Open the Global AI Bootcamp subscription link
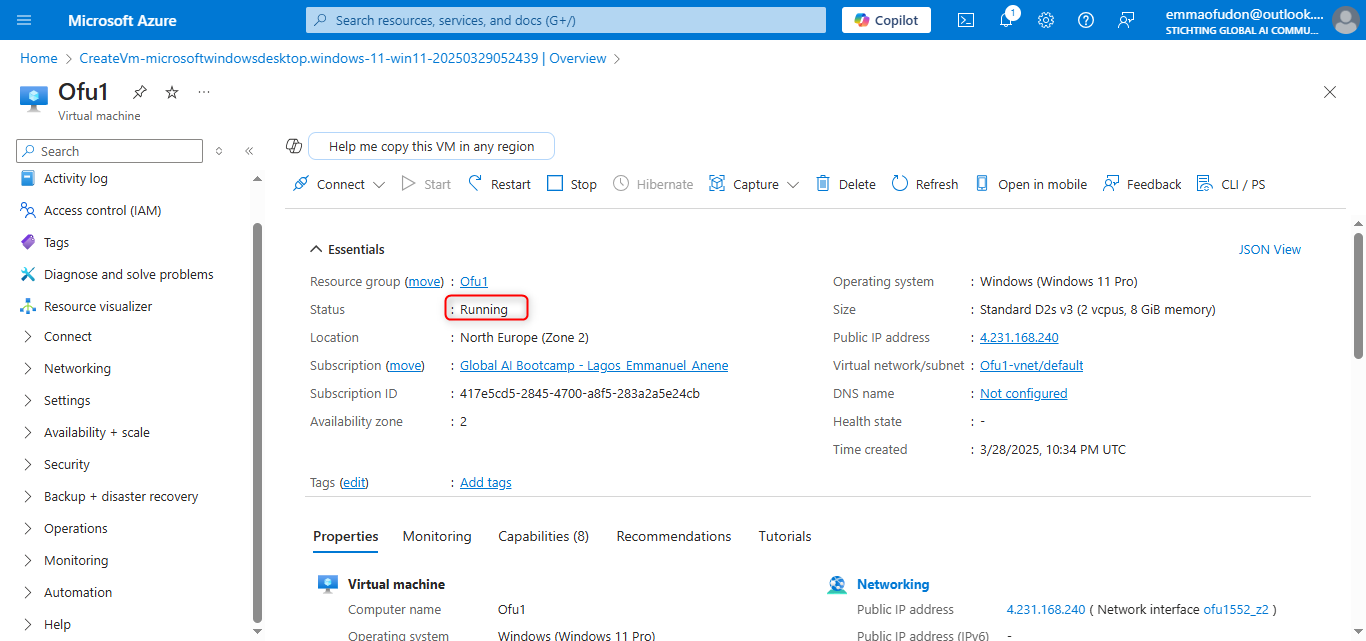 point(594,366)
